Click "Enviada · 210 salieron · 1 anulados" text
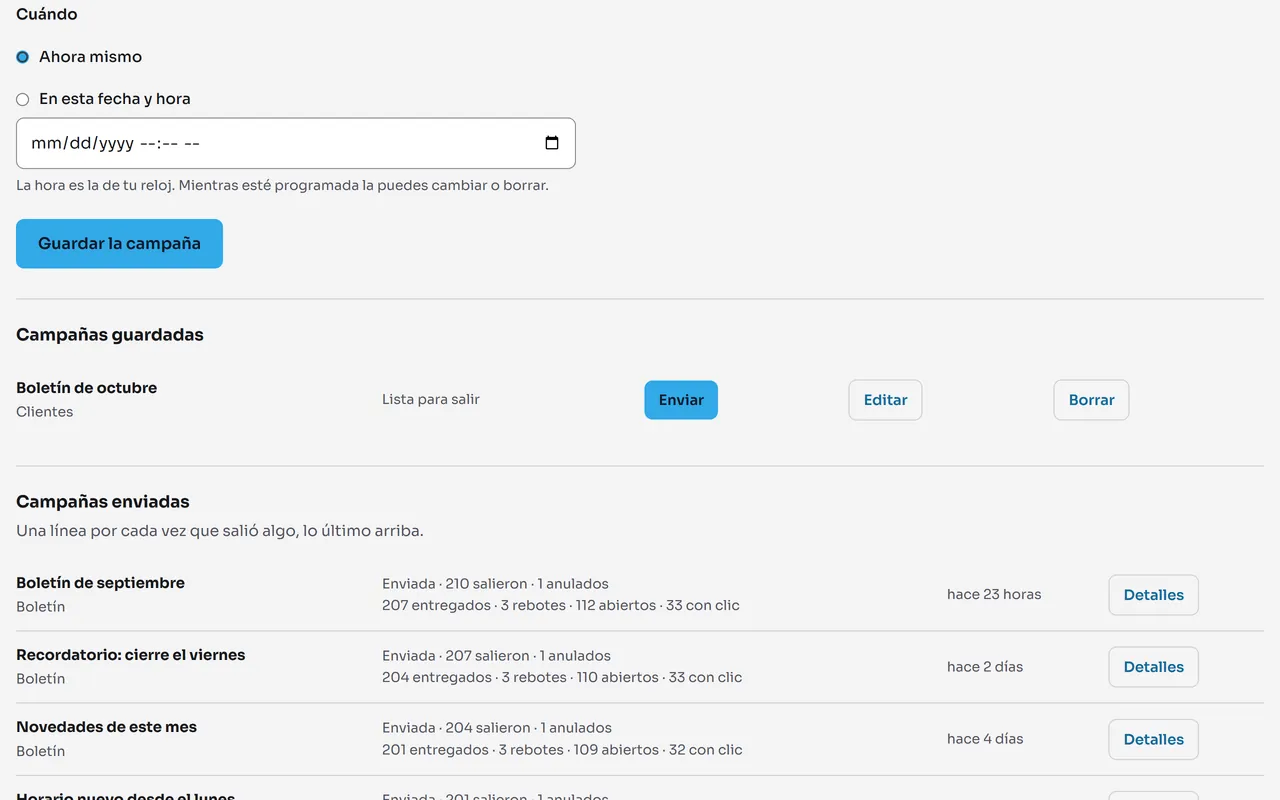Viewport: 1280px width, 800px height. coord(495,584)
